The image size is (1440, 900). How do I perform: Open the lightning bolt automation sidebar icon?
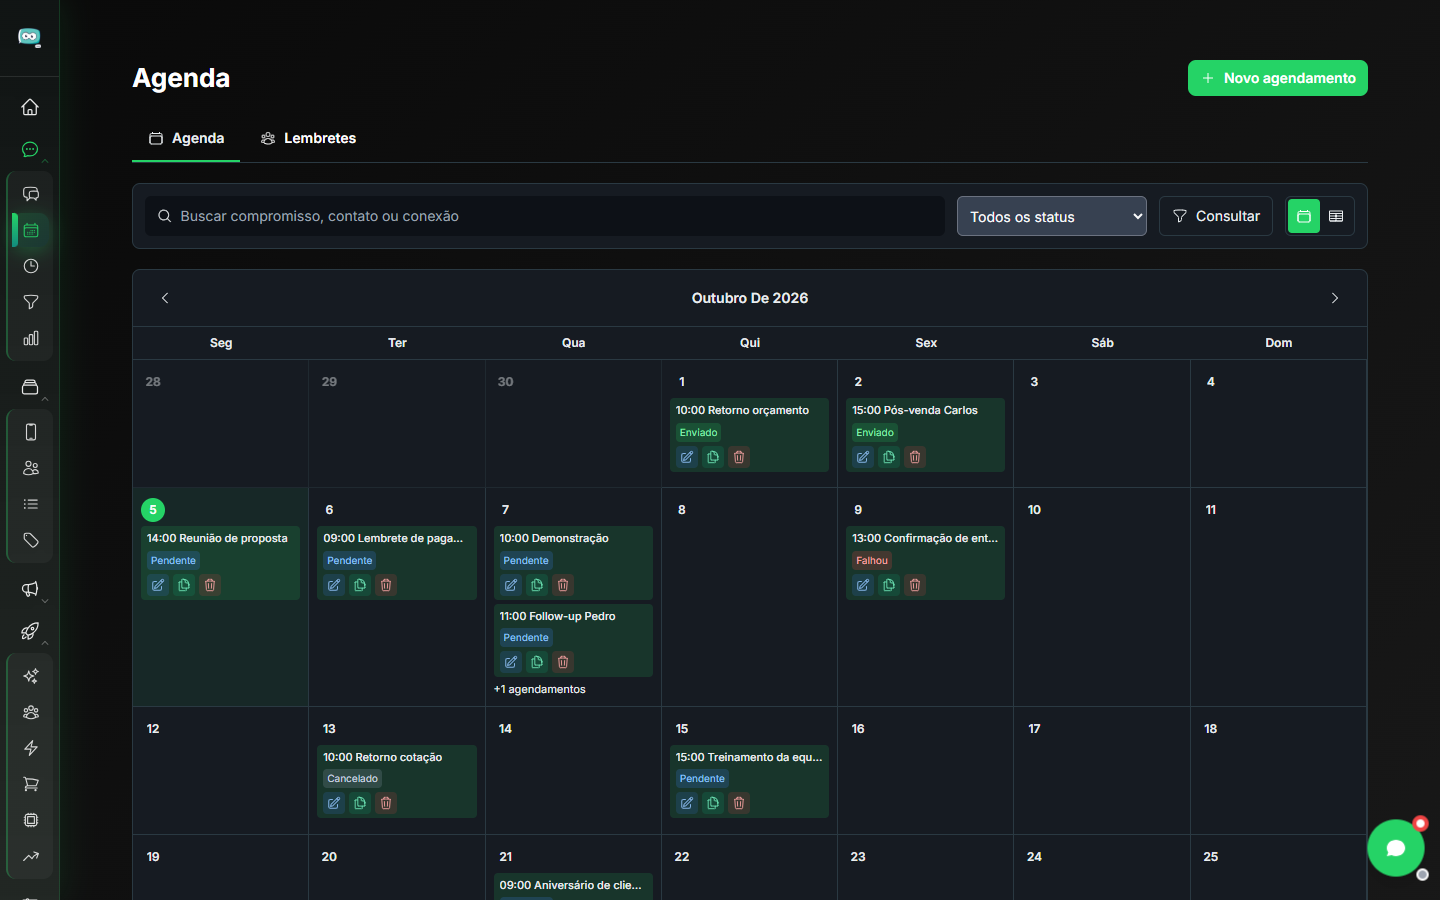pos(31,748)
